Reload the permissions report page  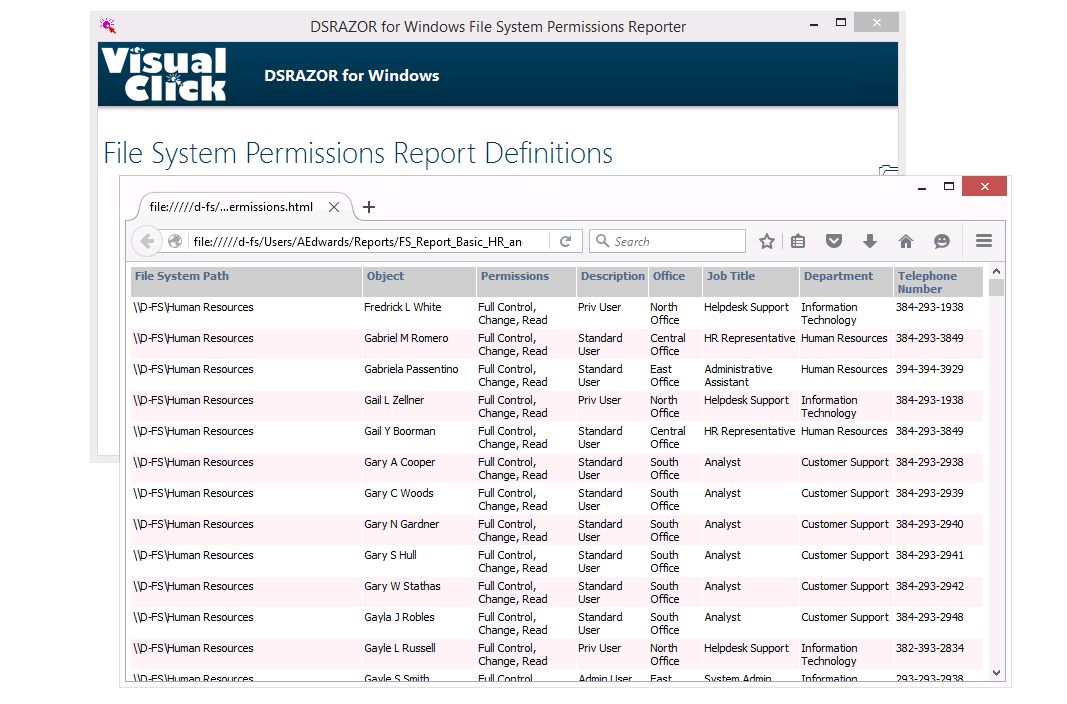click(x=565, y=241)
